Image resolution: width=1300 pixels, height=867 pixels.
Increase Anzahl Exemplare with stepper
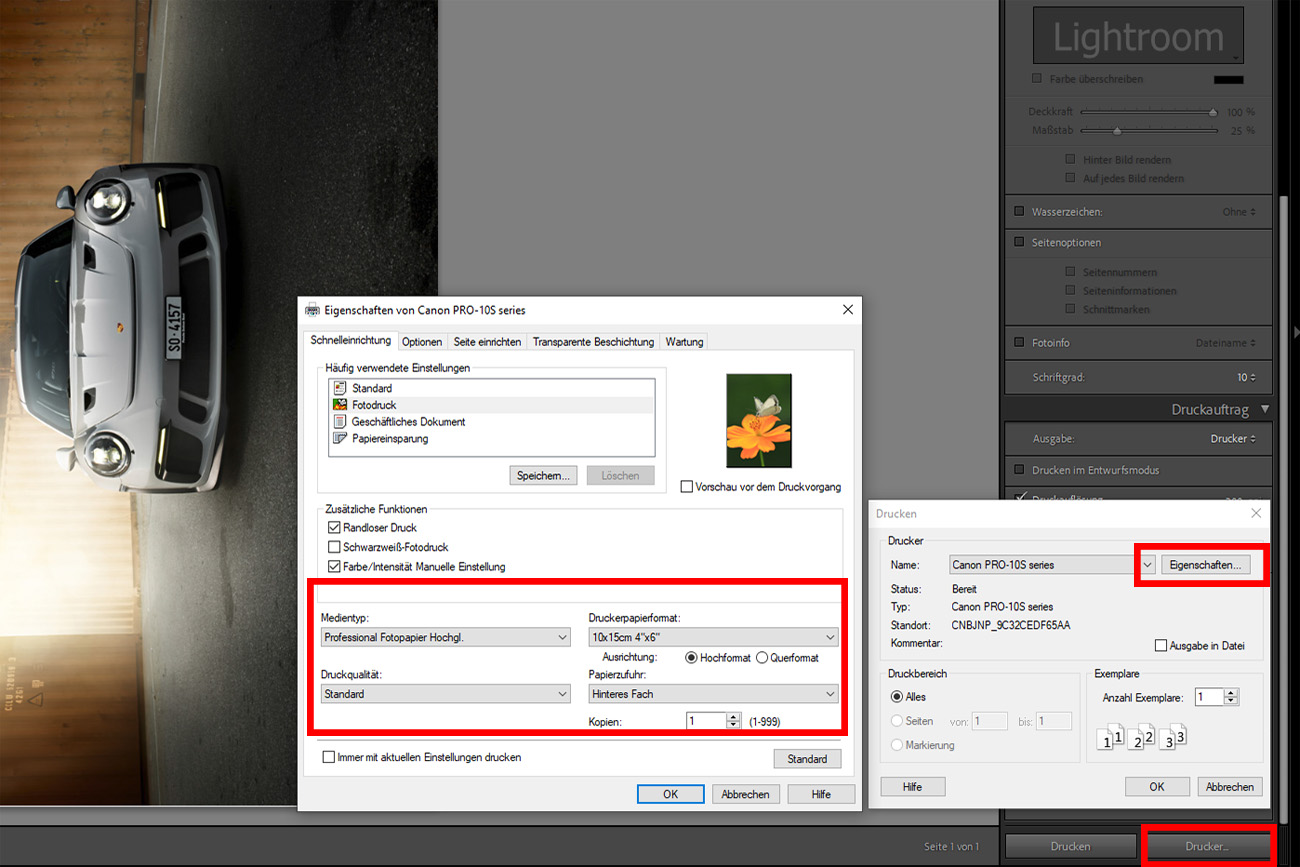(x=1231, y=693)
